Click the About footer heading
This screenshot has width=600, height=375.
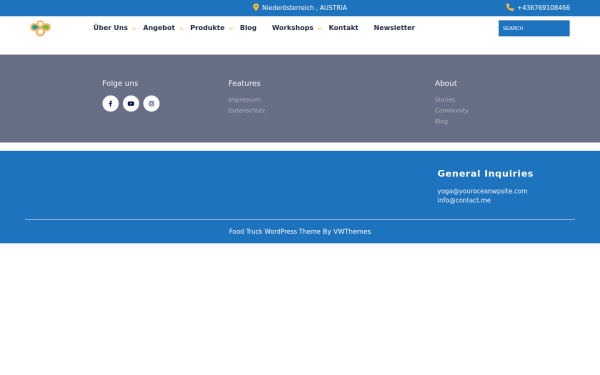coord(446,83)
